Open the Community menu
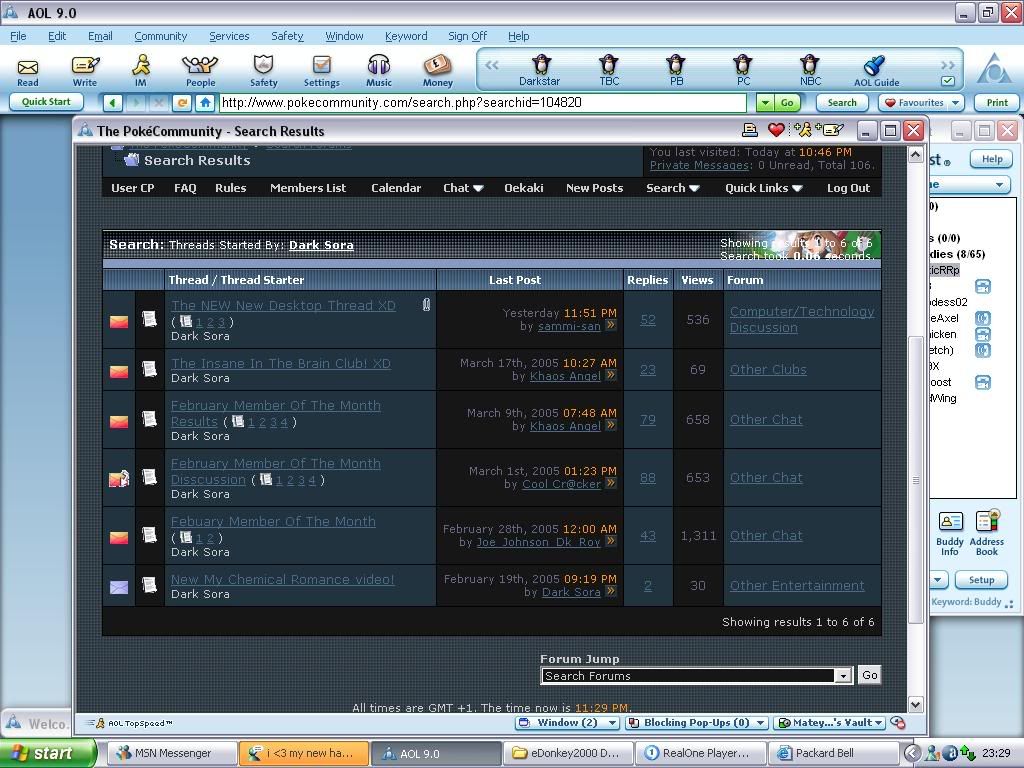1024x768 pixels. coord(161,36)
